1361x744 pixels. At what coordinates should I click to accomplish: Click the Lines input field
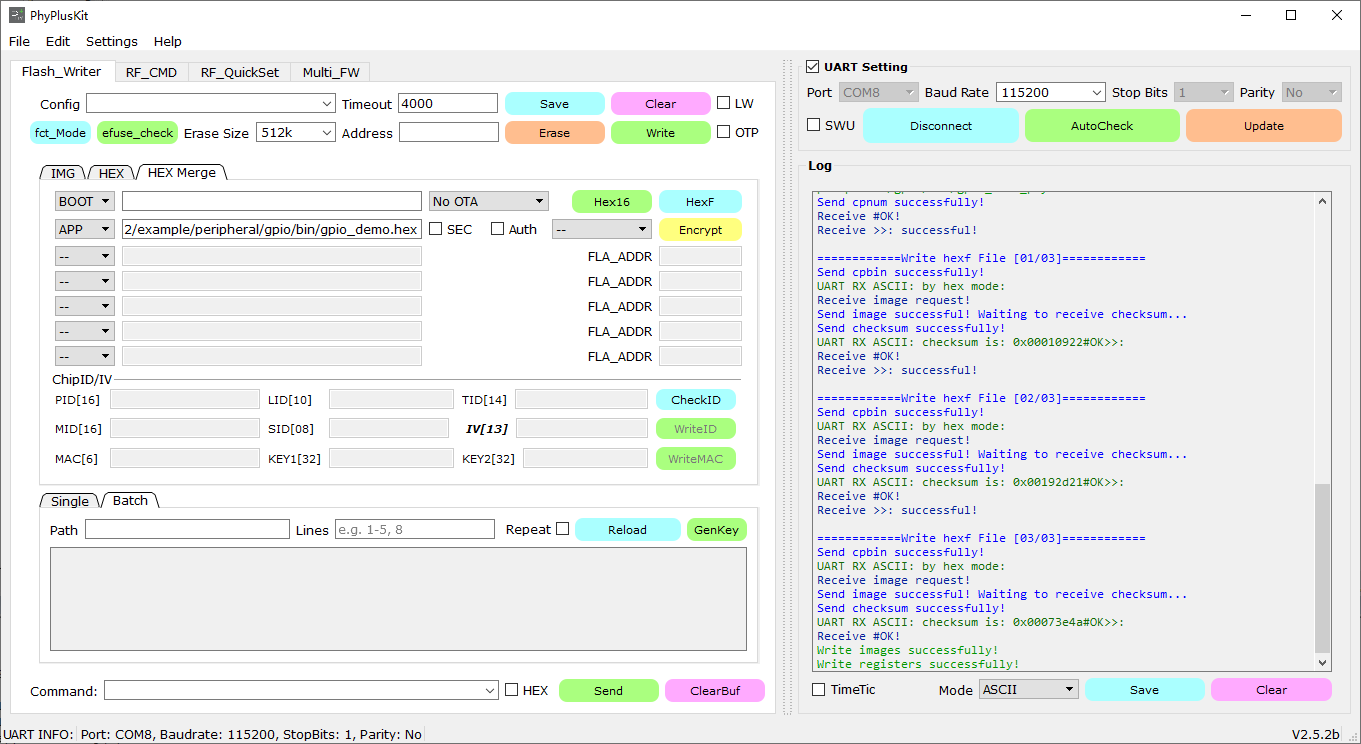pos(414,529)
